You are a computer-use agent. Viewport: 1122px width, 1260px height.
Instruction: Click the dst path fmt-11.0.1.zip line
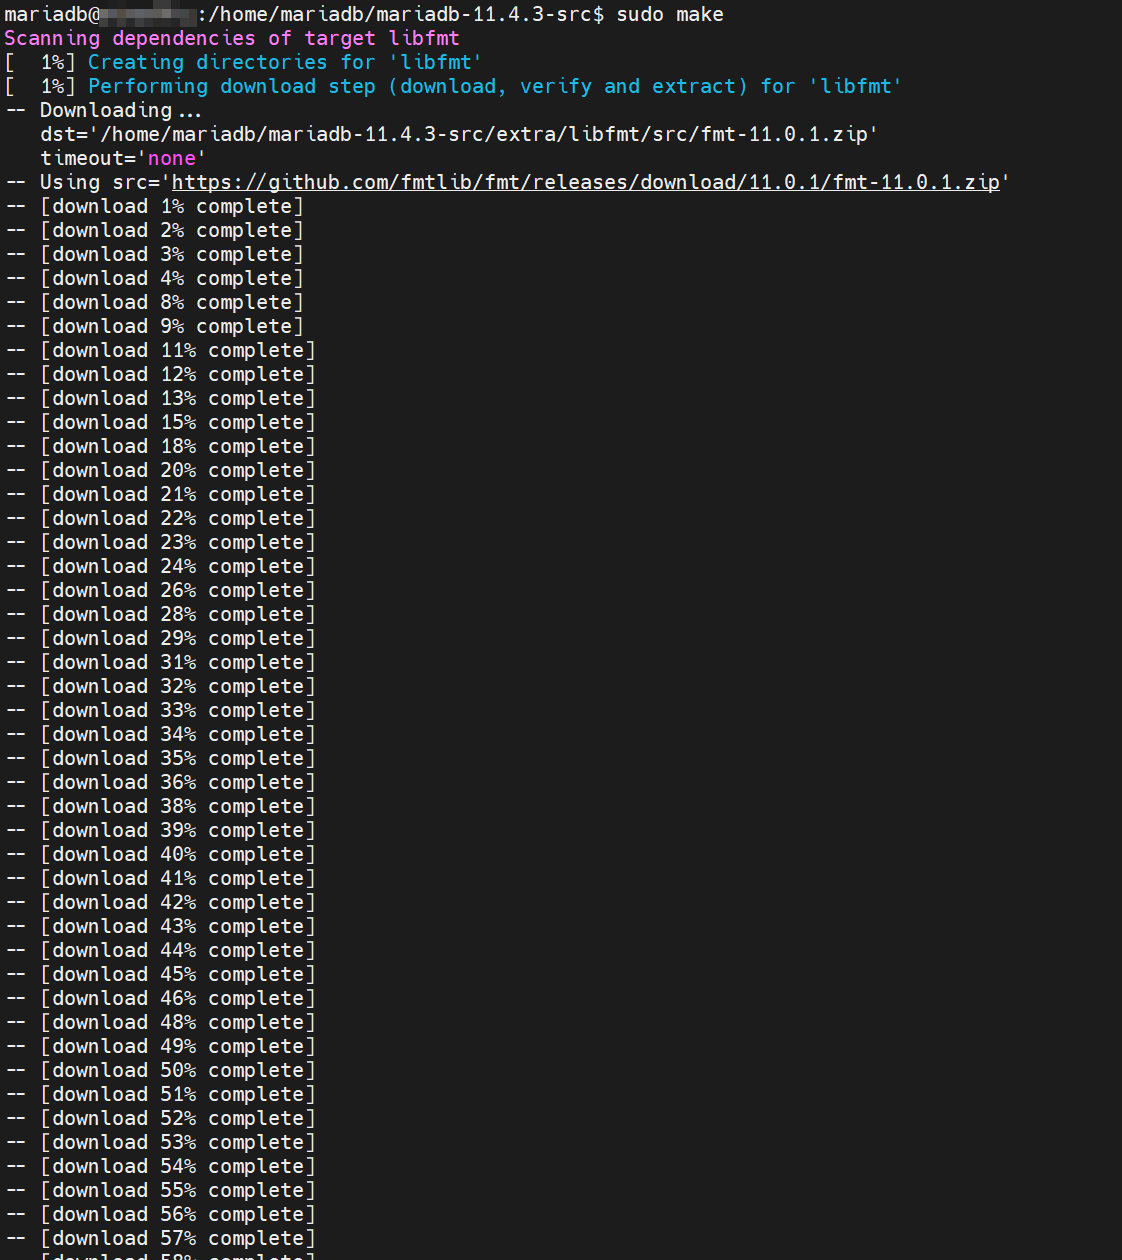[x=459, y=134]
